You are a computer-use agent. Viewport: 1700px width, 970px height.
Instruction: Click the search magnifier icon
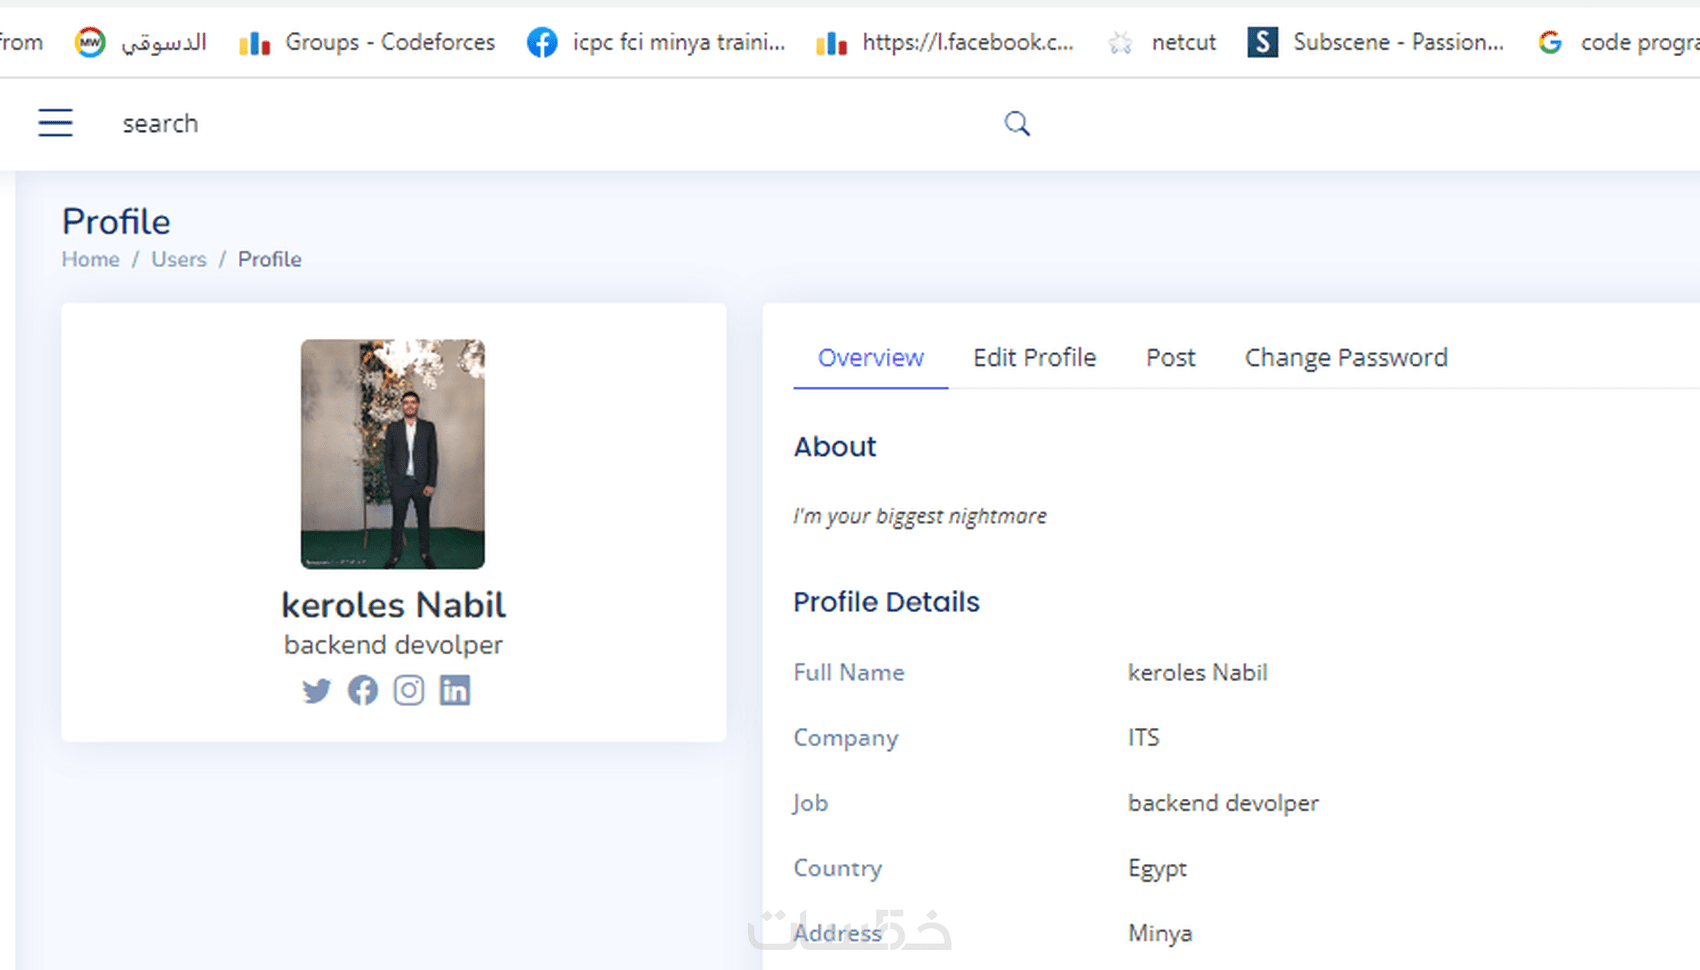(x=1017, y=123)
